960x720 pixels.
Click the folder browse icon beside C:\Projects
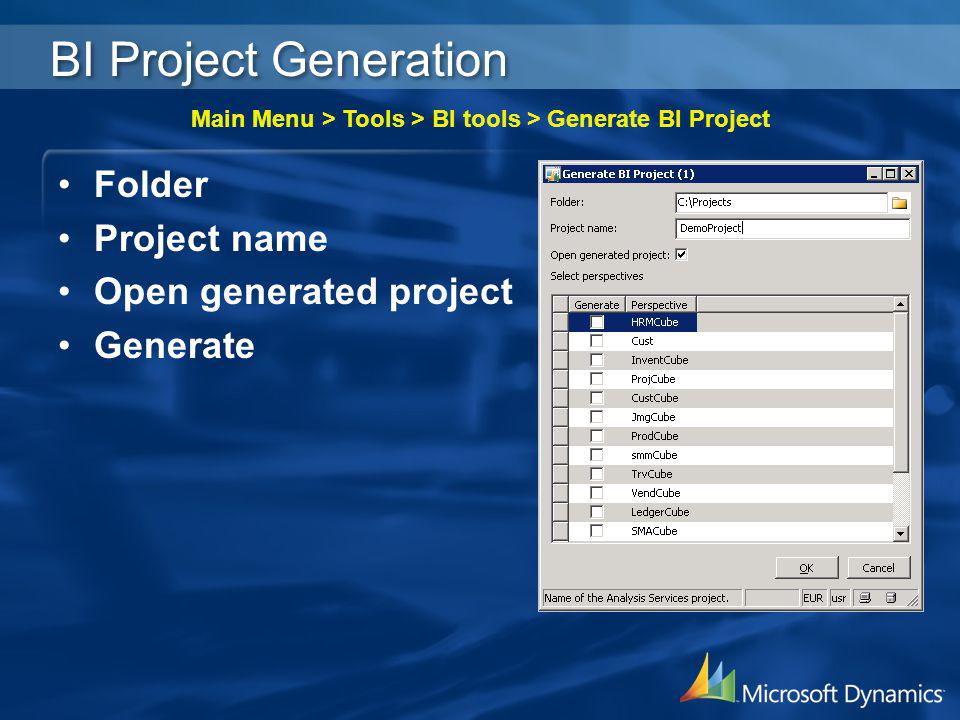click(x=899, y=203)
